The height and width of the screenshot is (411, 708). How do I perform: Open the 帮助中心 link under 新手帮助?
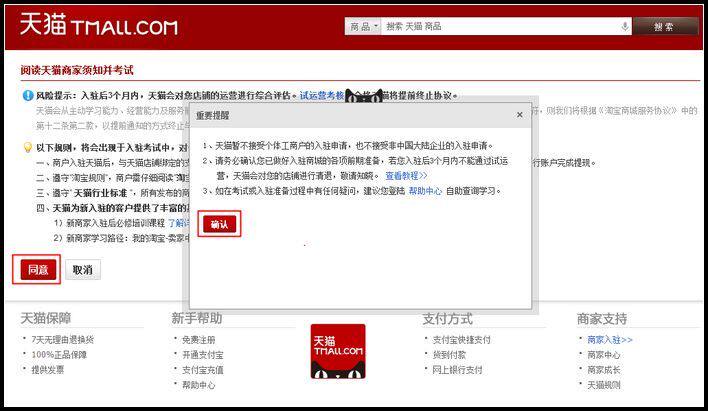click(199, 385)
